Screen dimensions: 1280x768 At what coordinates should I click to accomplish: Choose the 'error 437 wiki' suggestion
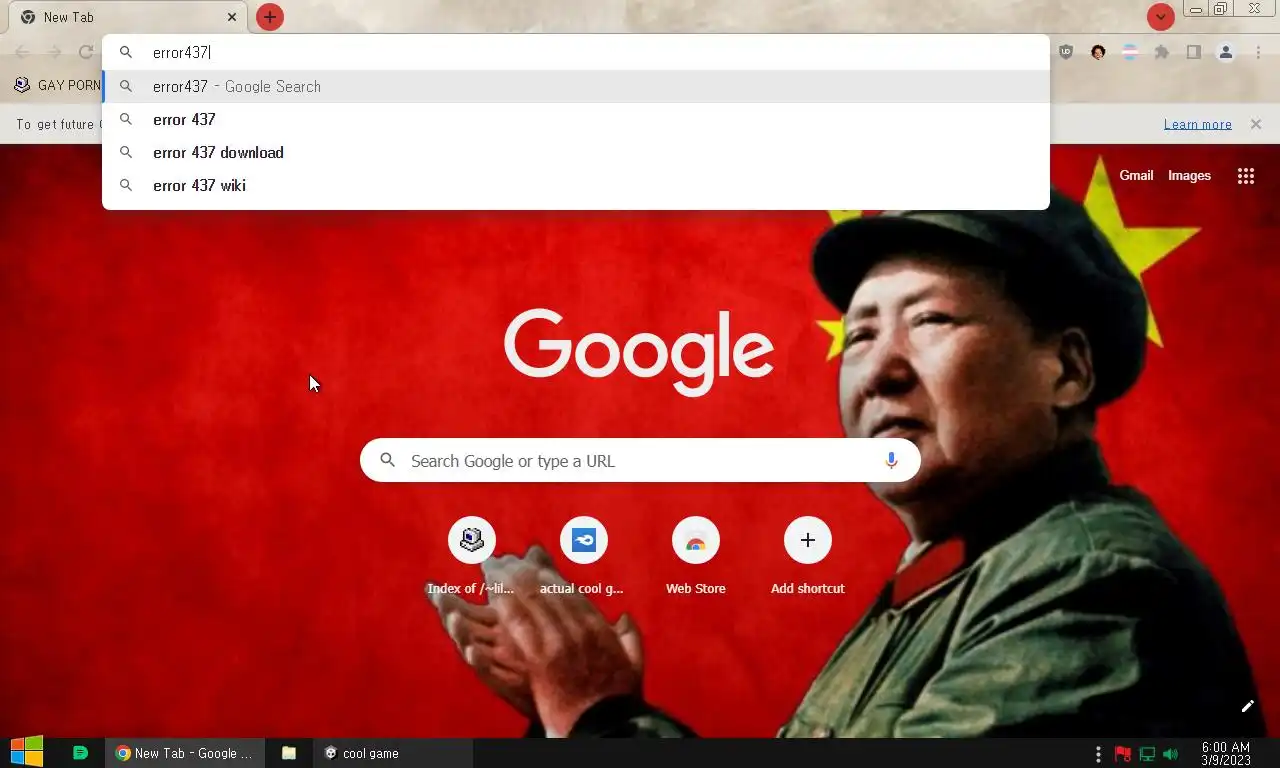pyautogui.click(x=576, y=185)
